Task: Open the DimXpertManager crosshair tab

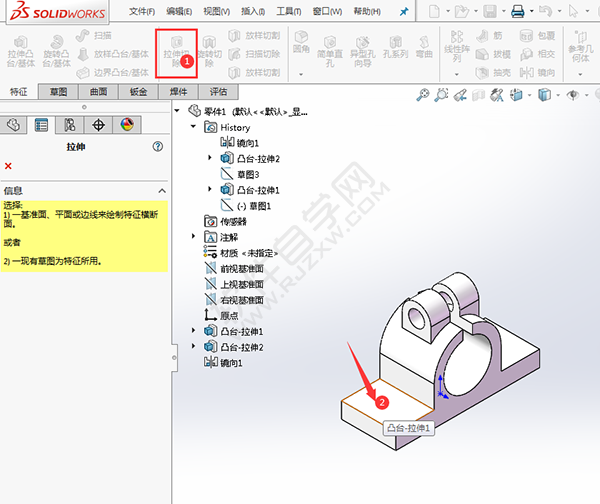Action: (98, 125)
